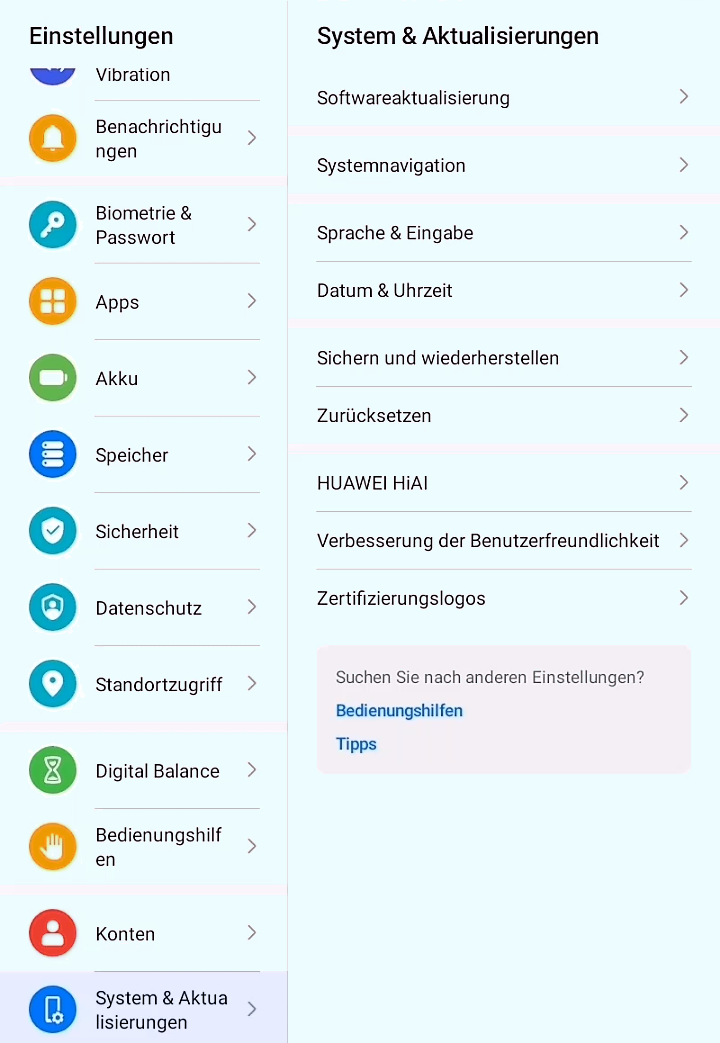This screenshot has width=720, height=1043.
Task: Open the Tipps link
Action: tap(356, 744)
